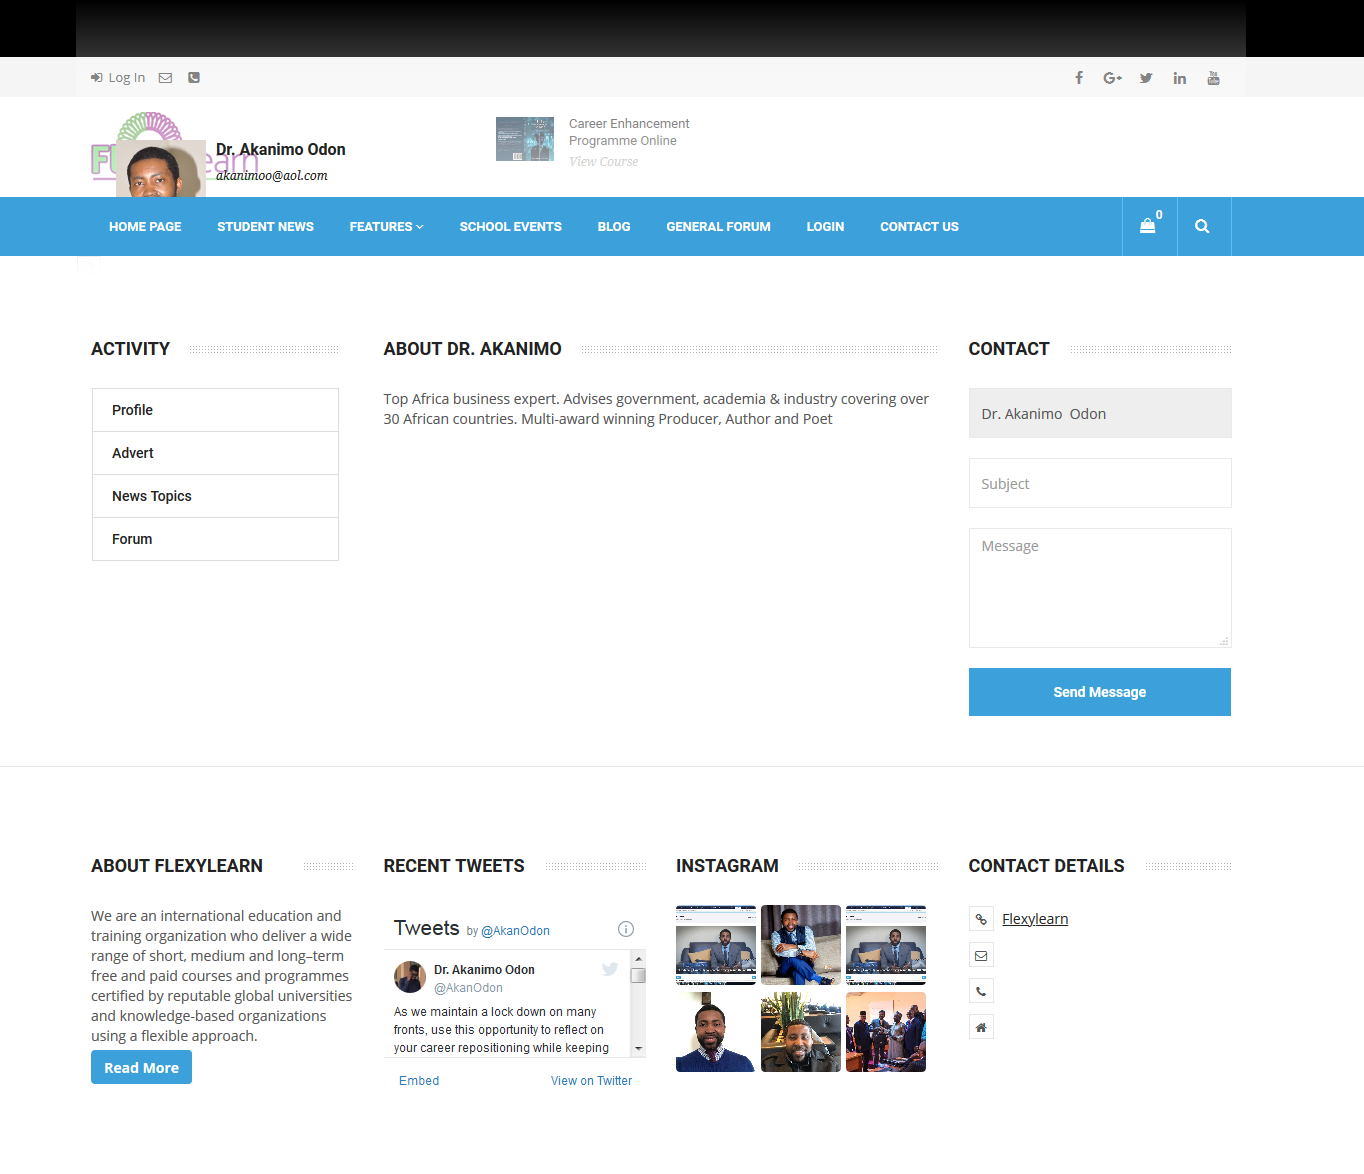Open the Career Enhancement course thumbnail
The height and width of the screenshot is (1174, 1364).
tap(525, 139)
